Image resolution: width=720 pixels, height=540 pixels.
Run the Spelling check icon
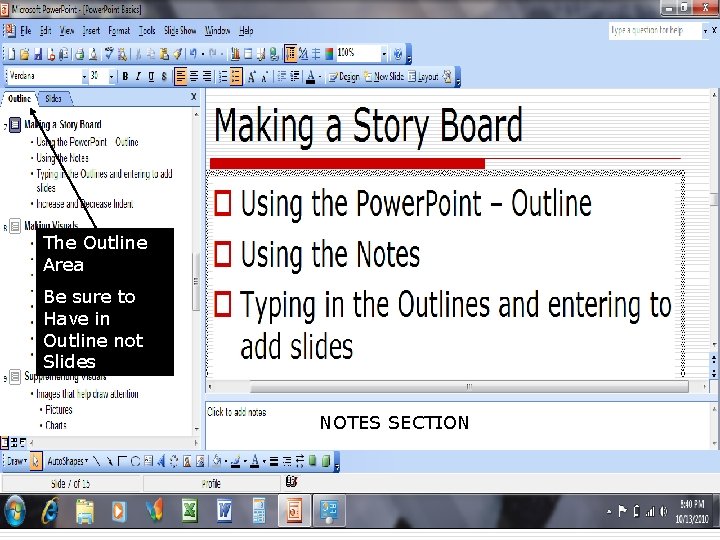click(x=109, y=54)
